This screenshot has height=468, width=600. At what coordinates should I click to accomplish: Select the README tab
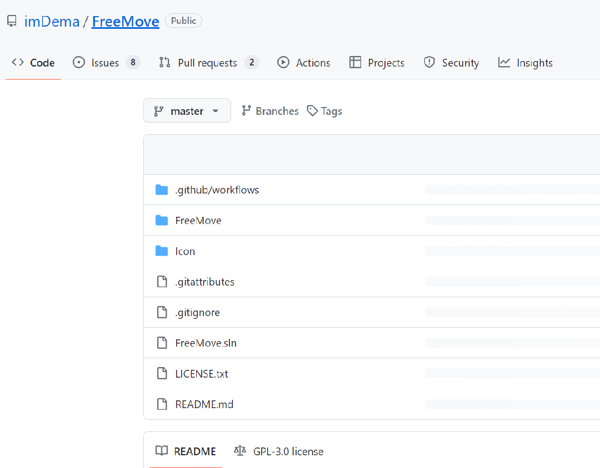click(185, 451)
